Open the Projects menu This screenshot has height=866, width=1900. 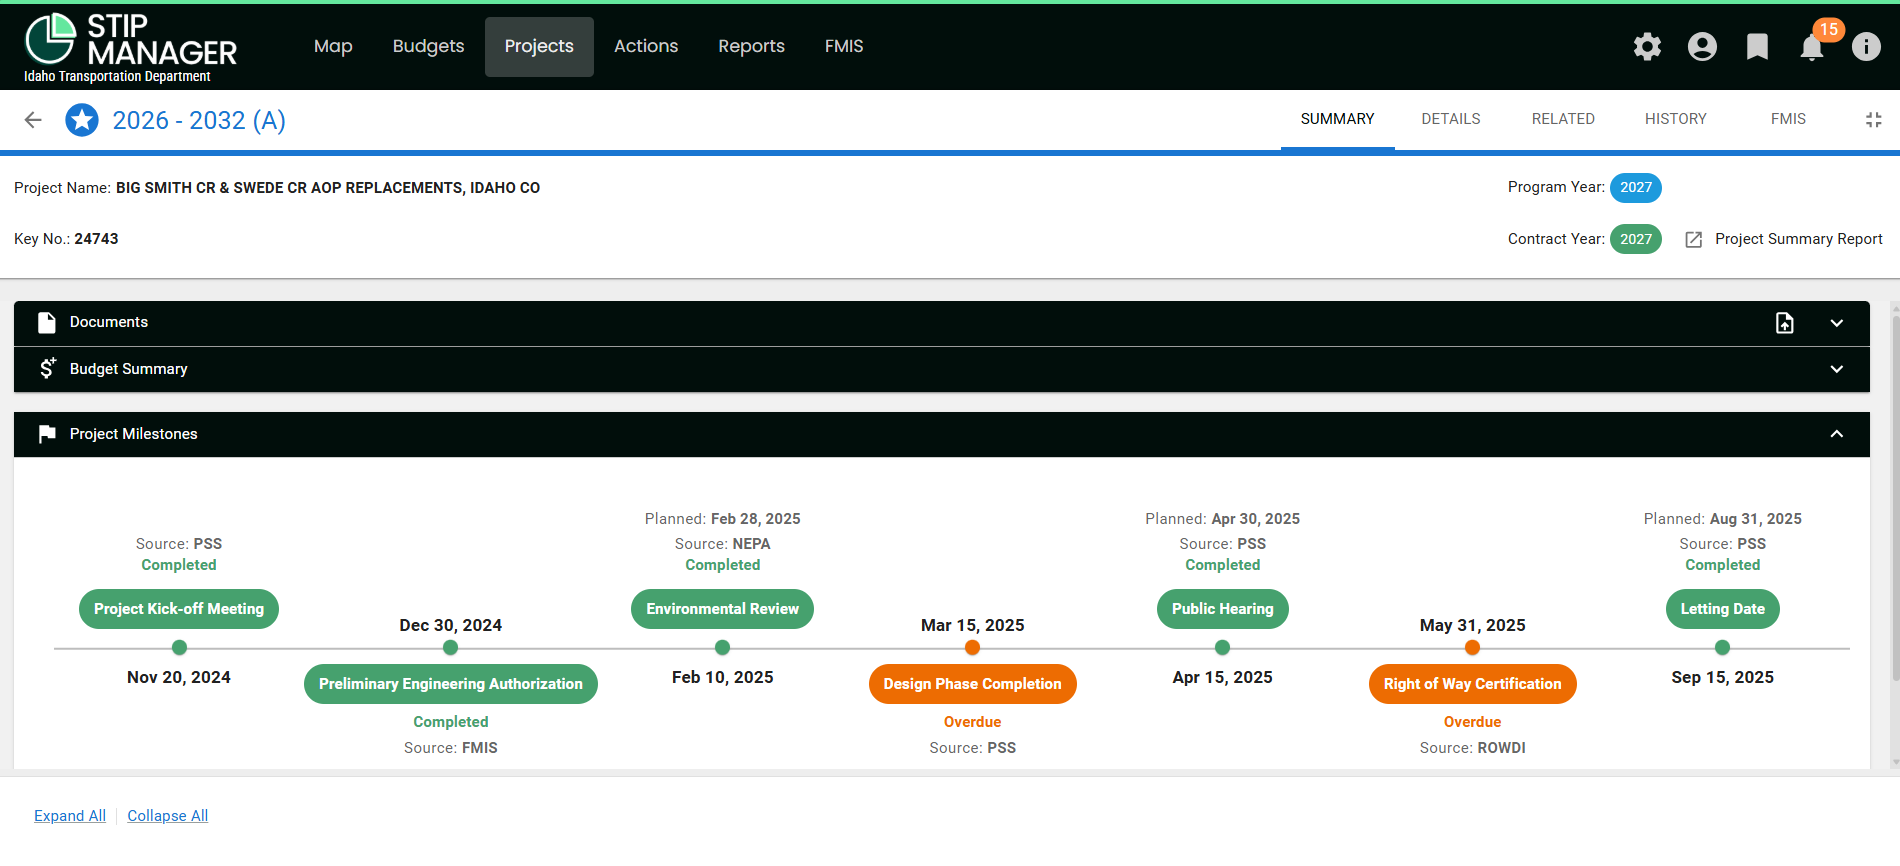pos(539,46)
